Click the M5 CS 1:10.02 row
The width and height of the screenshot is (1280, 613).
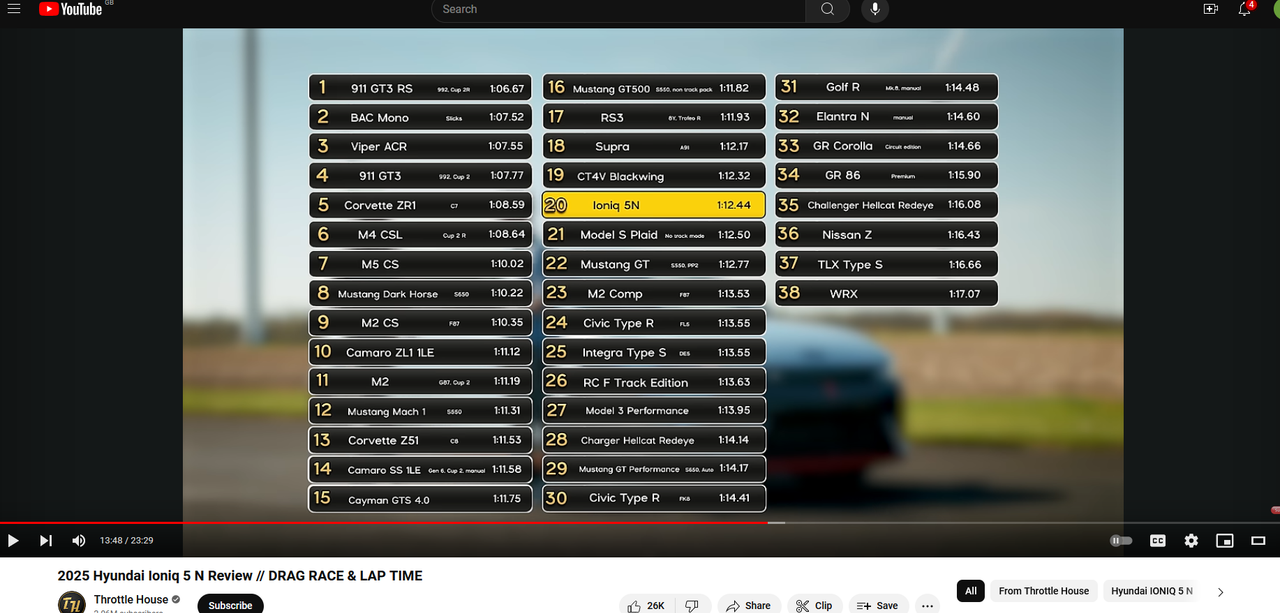(x=420, y=264)
